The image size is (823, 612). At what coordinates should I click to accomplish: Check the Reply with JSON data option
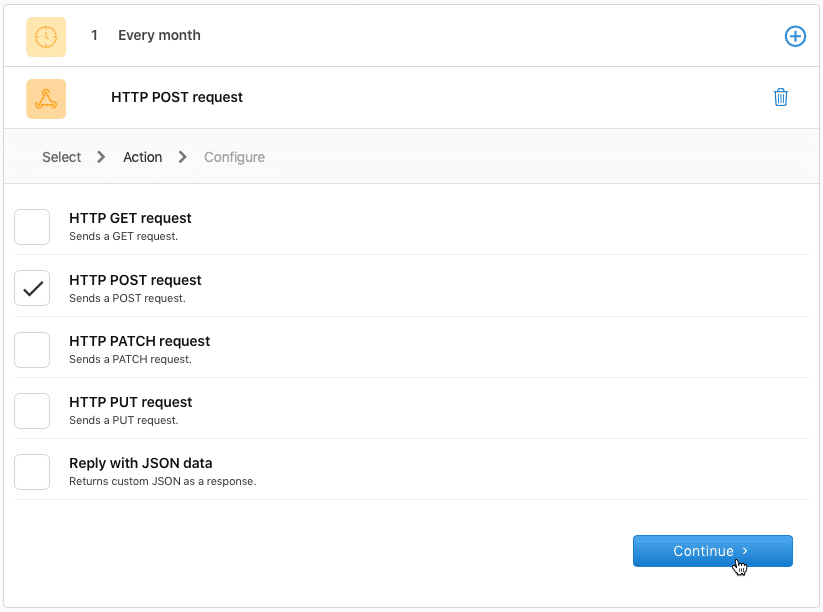click(32, 471)
